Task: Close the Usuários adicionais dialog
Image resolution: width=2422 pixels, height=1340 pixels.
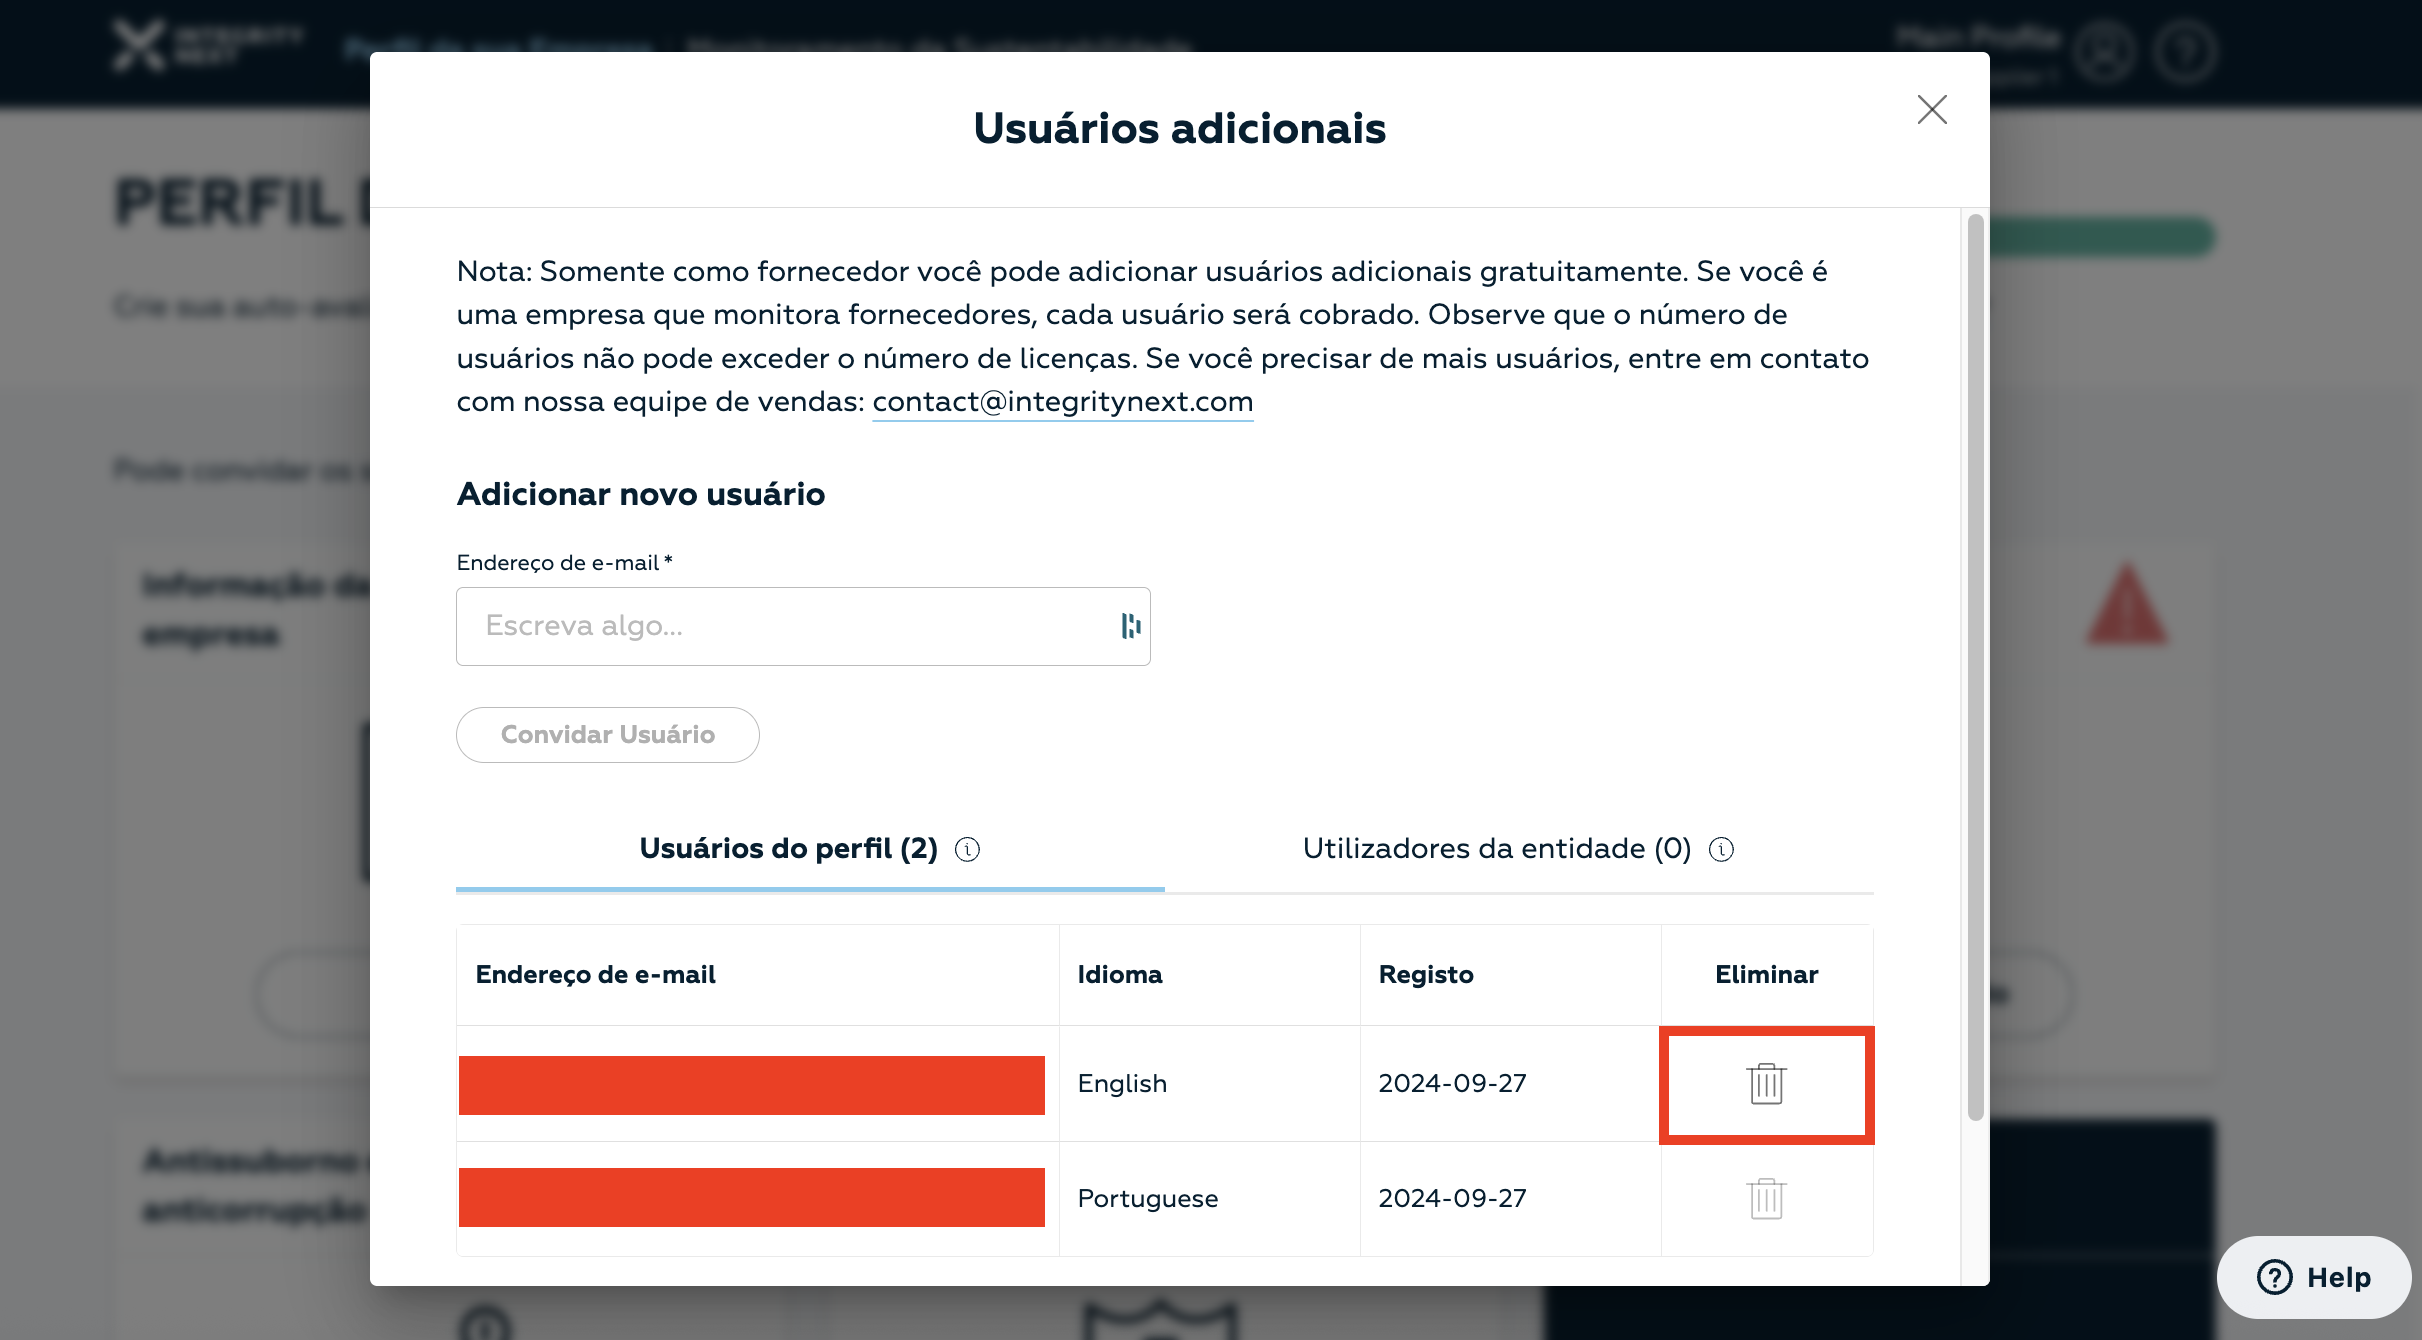Action: [1931, 109]
